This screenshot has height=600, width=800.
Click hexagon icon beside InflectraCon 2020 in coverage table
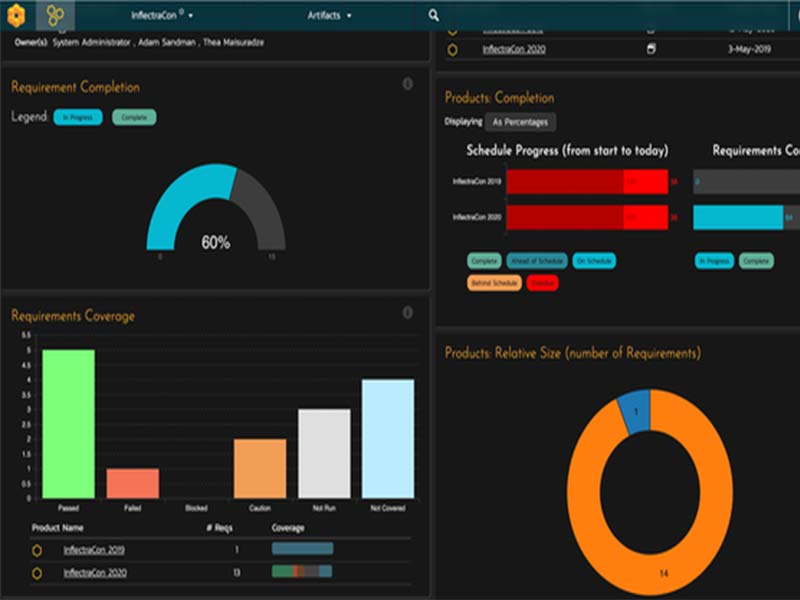click(37, 573)
